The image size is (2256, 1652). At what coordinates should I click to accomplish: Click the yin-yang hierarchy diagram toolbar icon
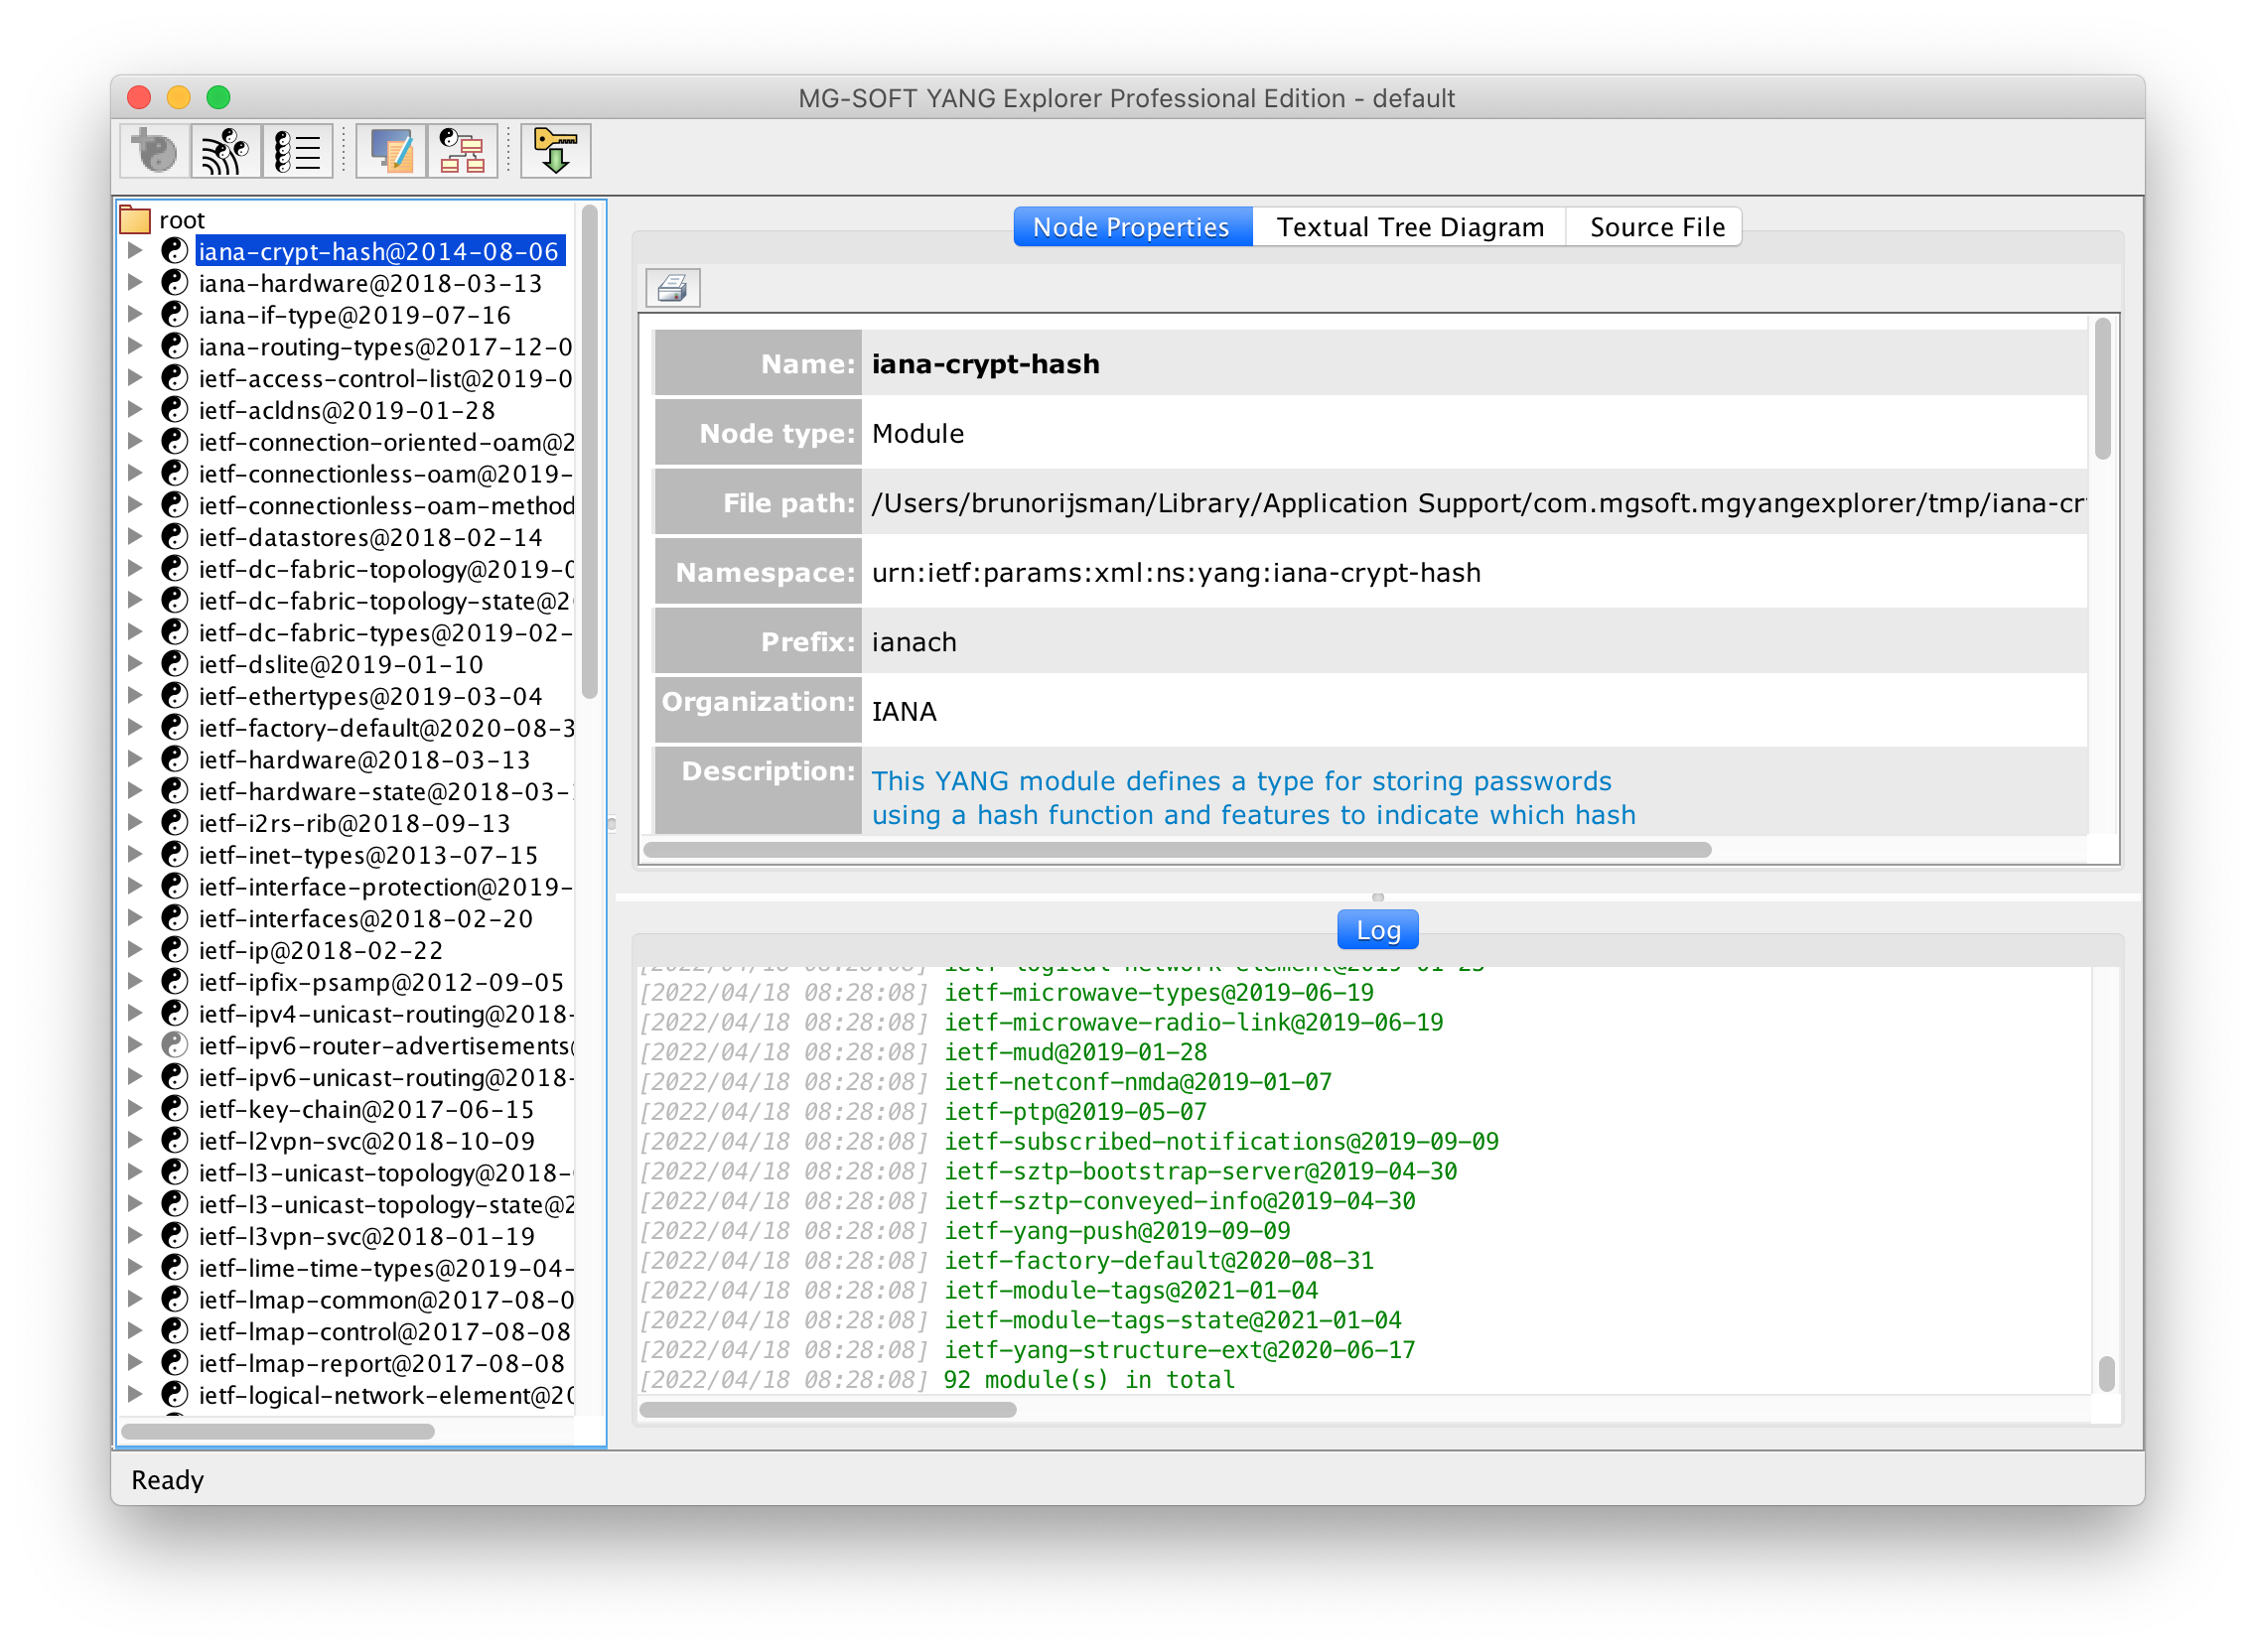pos(462,152)
